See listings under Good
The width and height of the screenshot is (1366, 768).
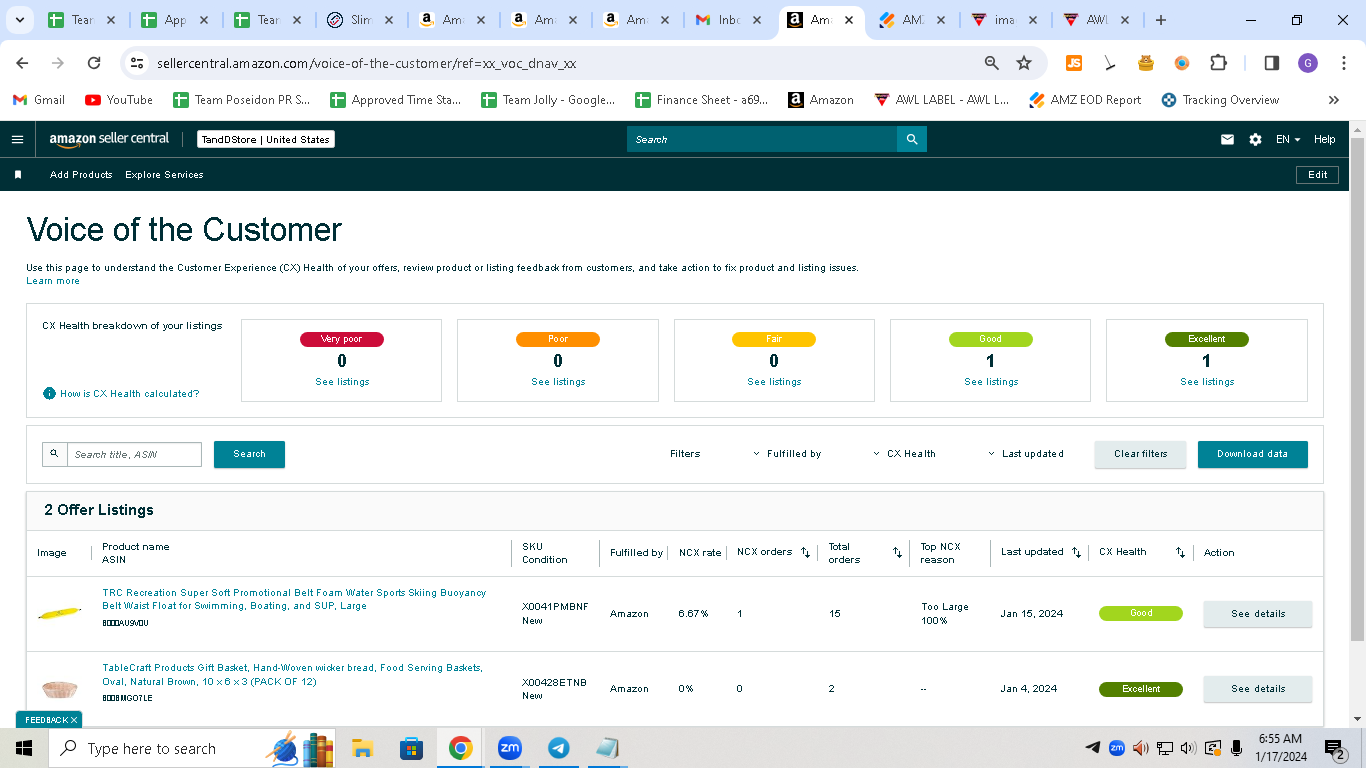pyautogui.click(x=991, y=382)
